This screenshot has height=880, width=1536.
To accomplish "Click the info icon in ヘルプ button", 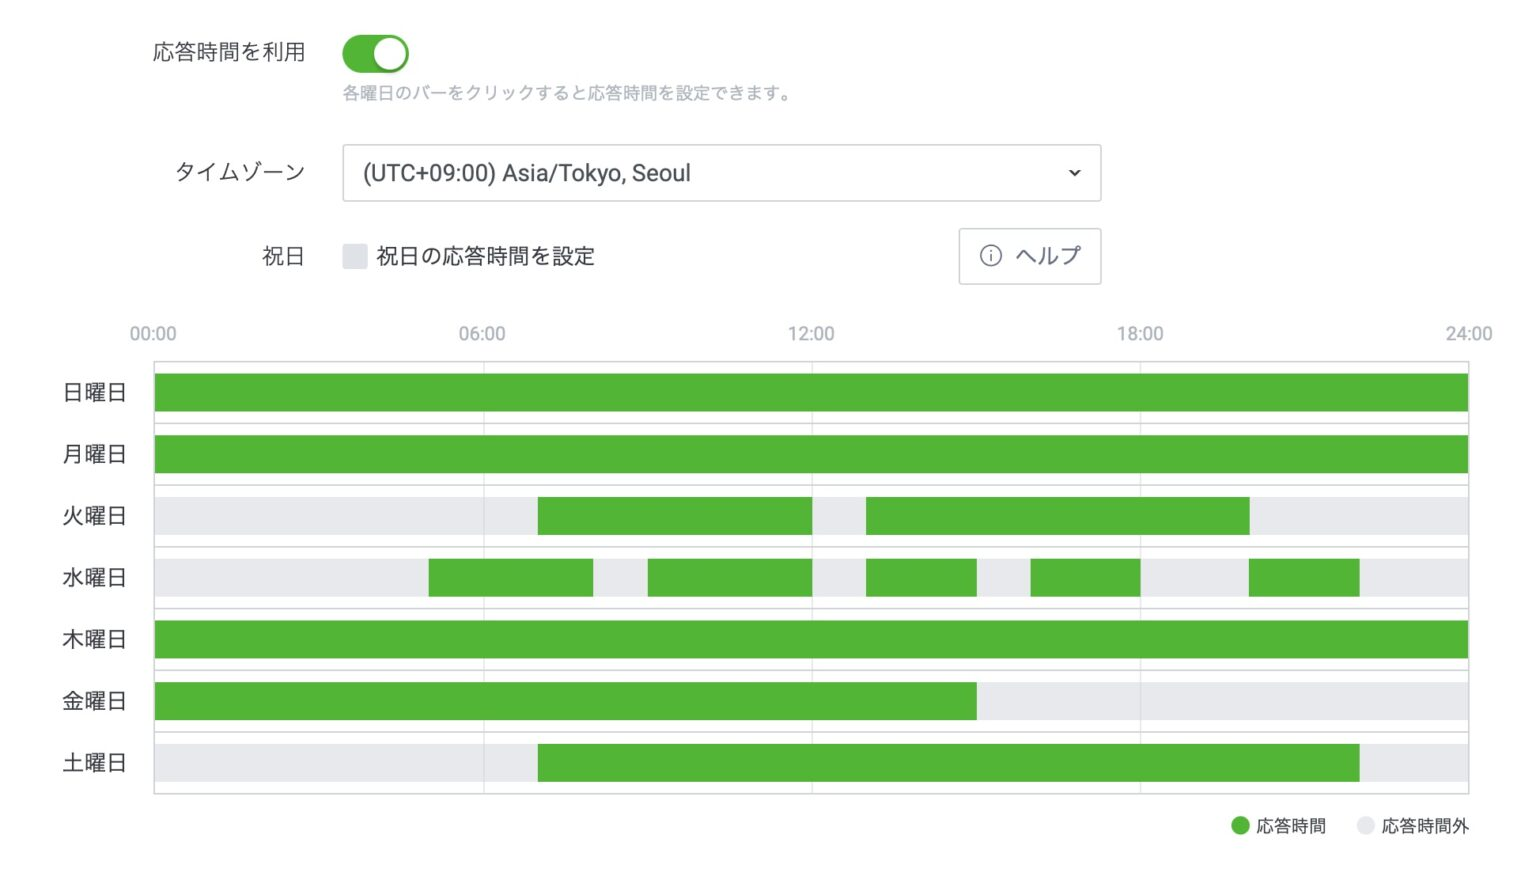I will pyautogui.click(x=990, y=256).
